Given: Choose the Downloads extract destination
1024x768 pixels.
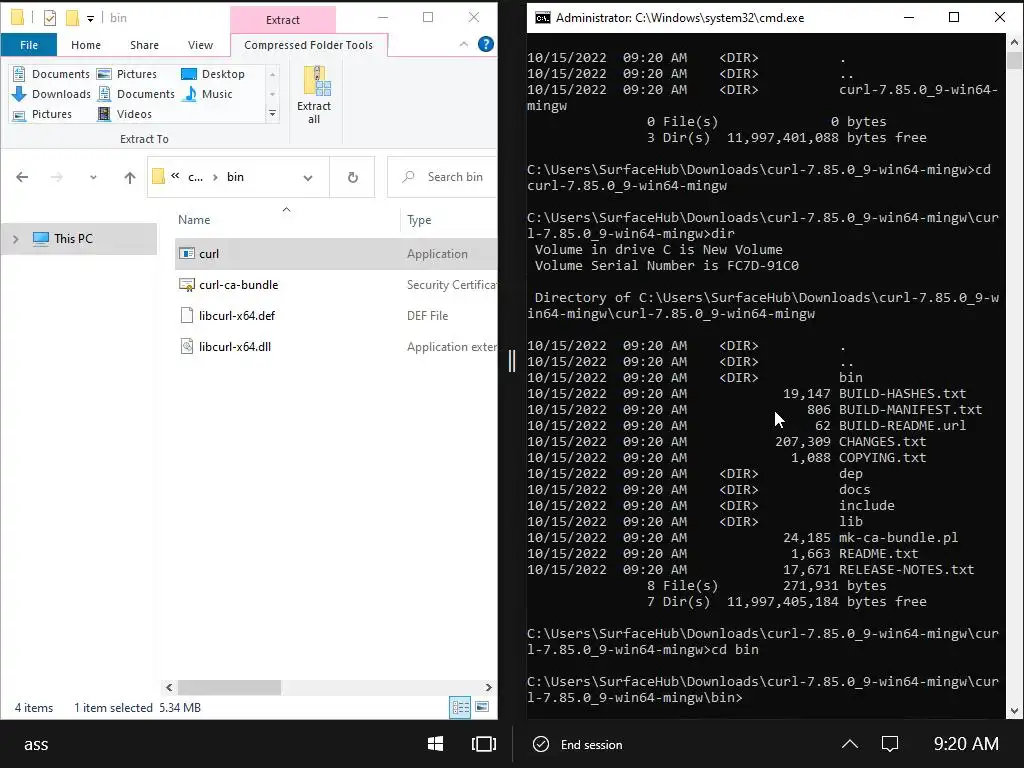Looking at the screenshot, I should click(51, 94).
